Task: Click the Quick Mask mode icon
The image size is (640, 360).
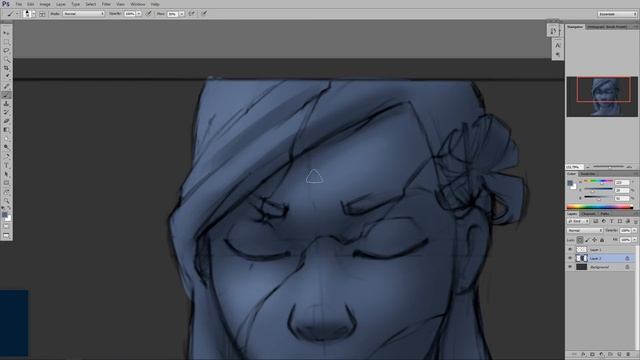Action: point(6,227)
